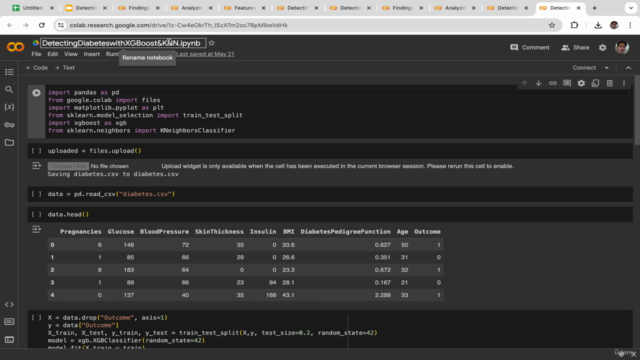Mirror cell in tab
Image resolution: width=640 pixels, height=360 pixels.
click(596, 83)
